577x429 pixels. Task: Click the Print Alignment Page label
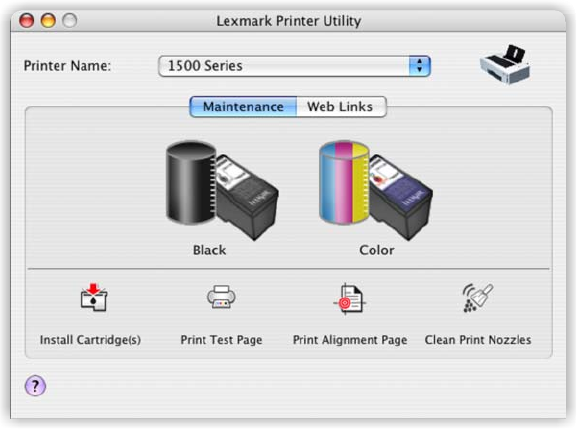[x=350, y=340]
